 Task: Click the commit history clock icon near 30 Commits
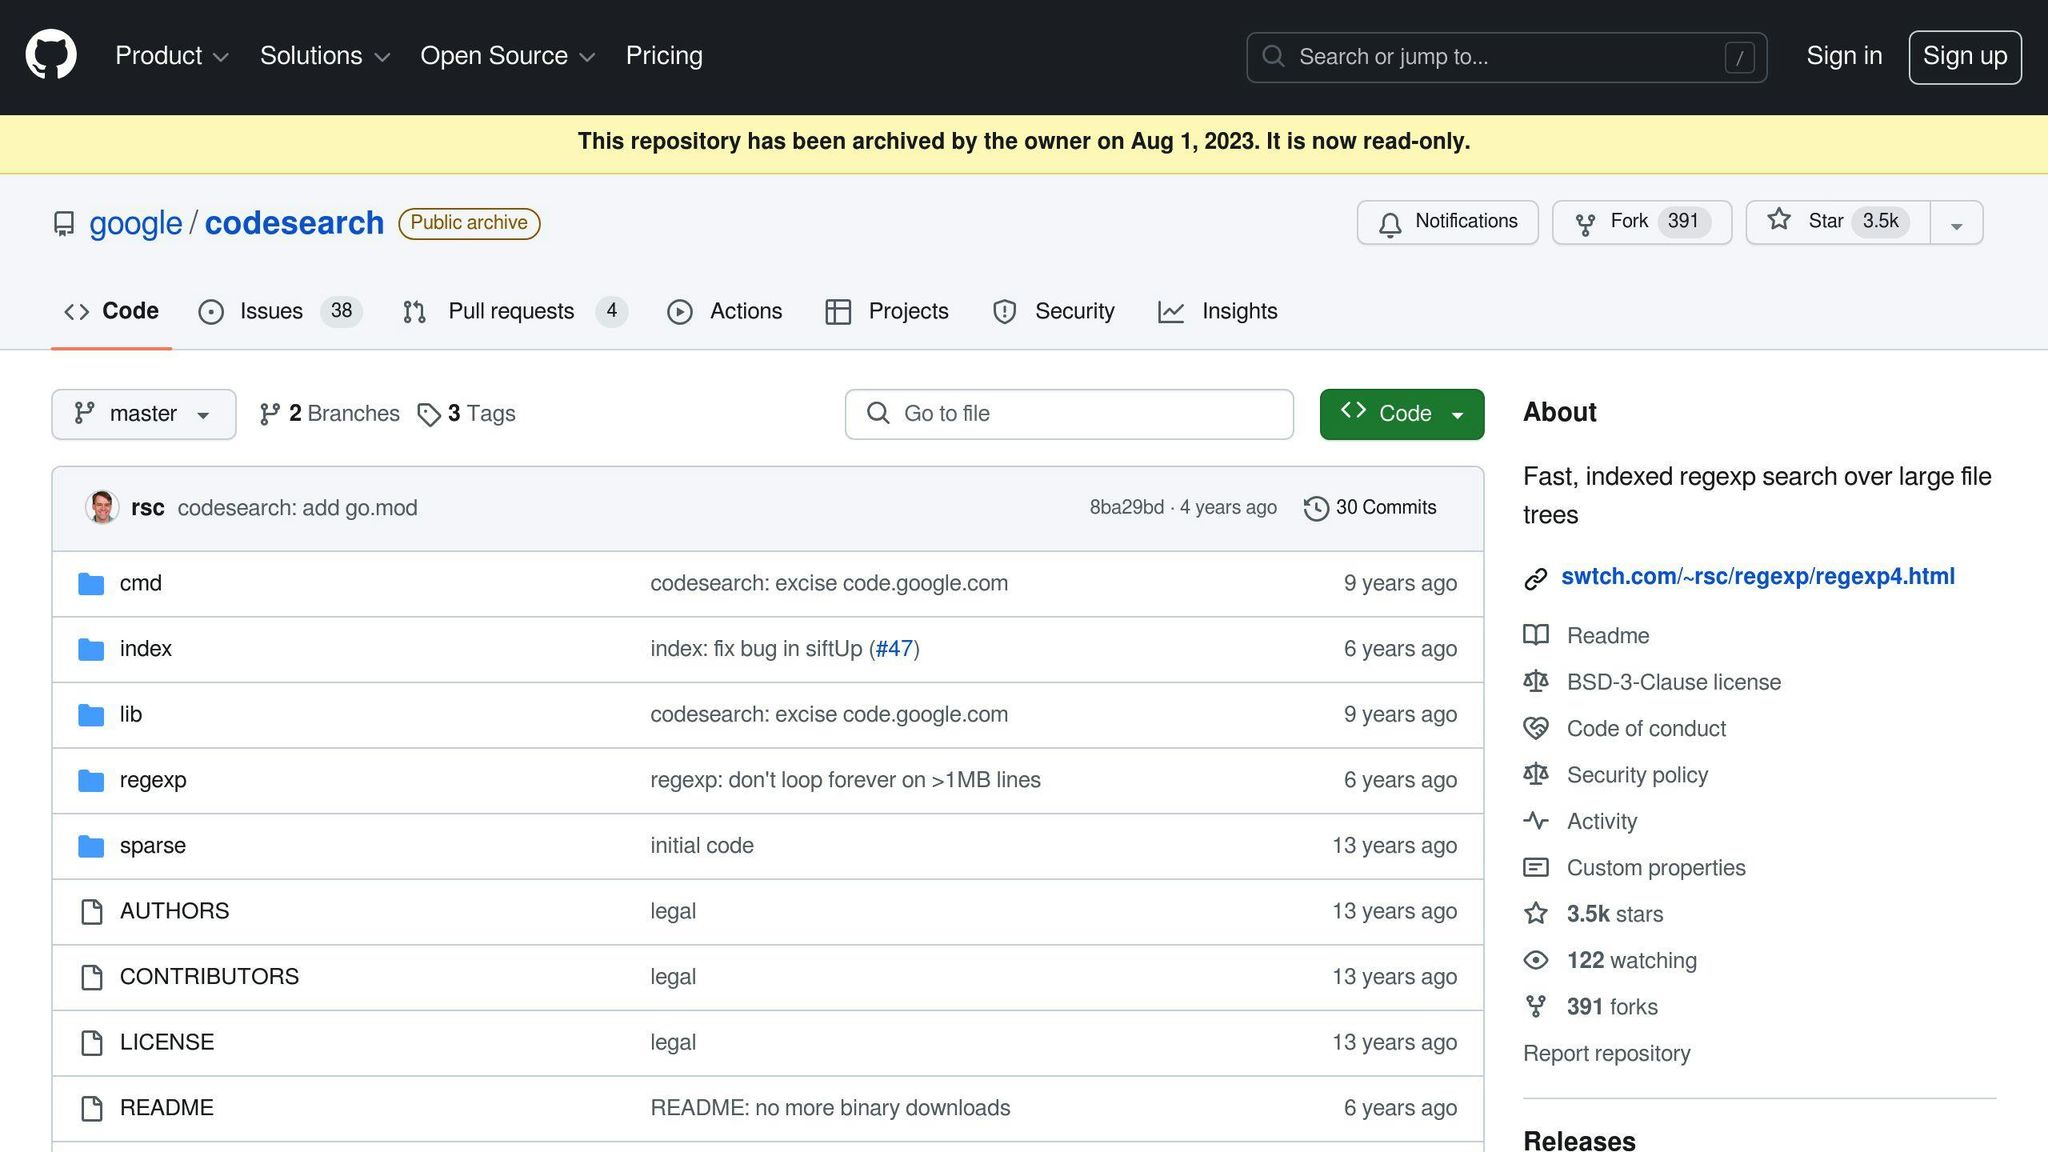(x=1315, y=507)
